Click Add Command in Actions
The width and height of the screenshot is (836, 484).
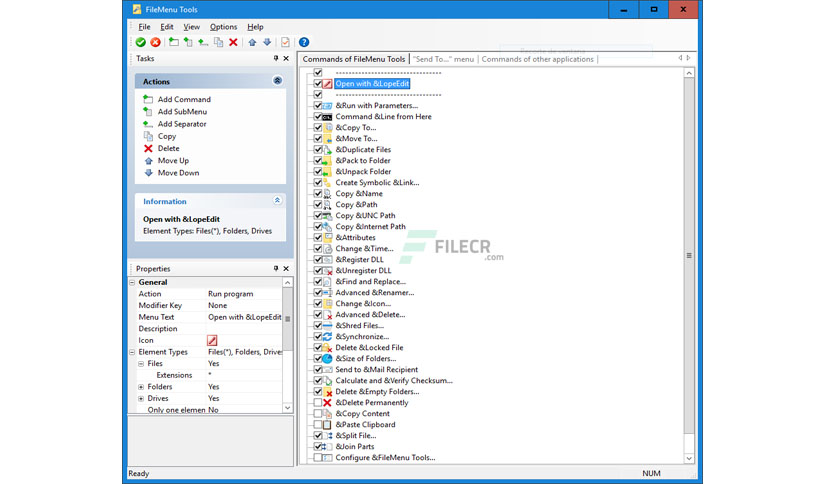184,99
